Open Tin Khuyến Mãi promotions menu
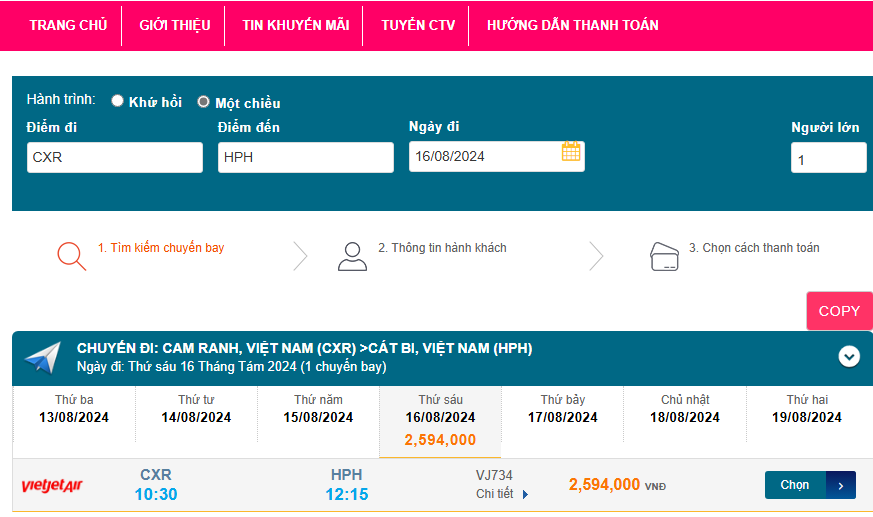873x517 pixels. [x=295, y=25]
